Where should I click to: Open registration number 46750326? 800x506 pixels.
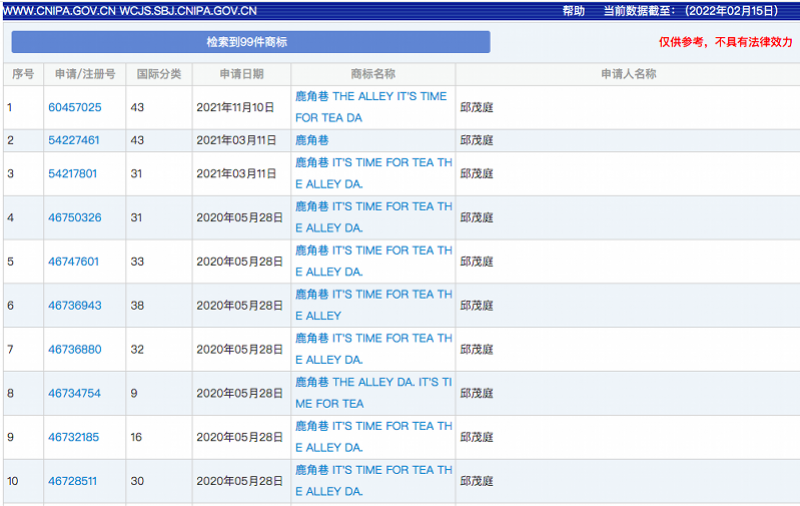74,217
